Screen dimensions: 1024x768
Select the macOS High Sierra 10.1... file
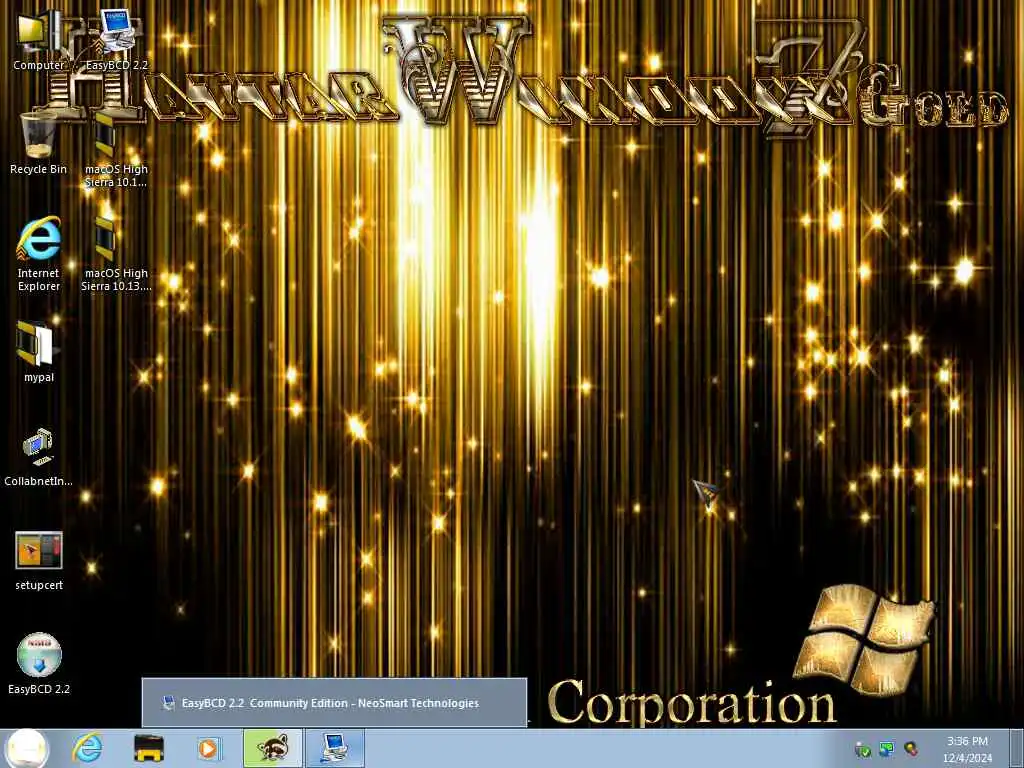click(x=116, y=150)
